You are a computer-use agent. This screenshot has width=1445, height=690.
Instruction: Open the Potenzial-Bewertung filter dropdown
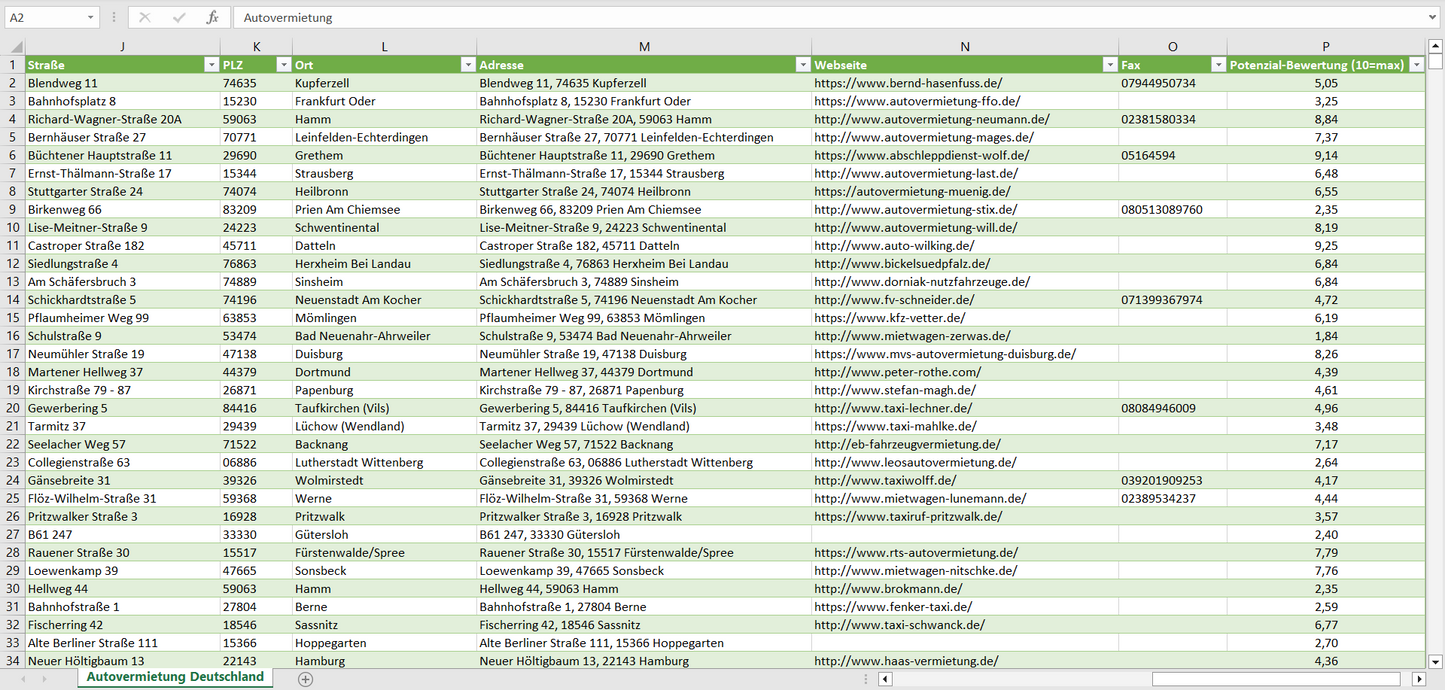pos(1416,65)
